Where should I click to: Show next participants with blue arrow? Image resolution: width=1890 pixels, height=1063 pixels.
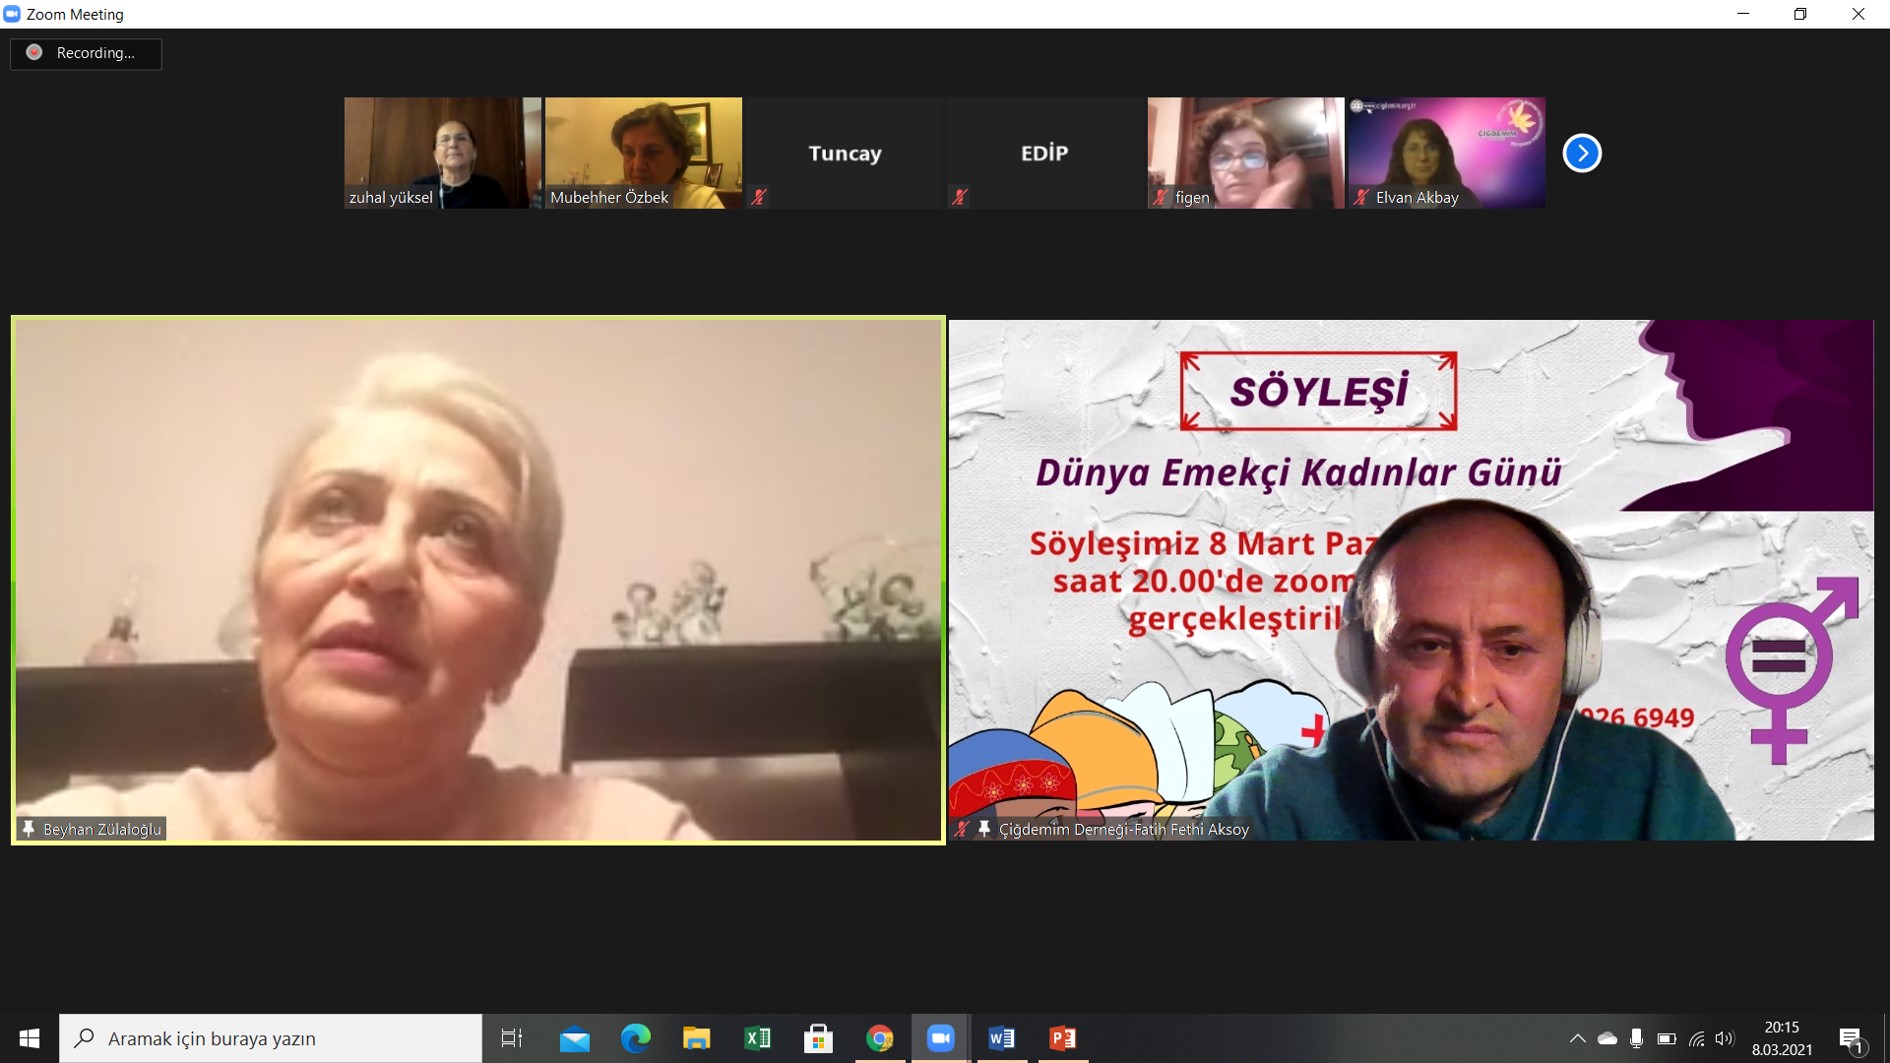pyautogui.click(x=1581, y=153)
